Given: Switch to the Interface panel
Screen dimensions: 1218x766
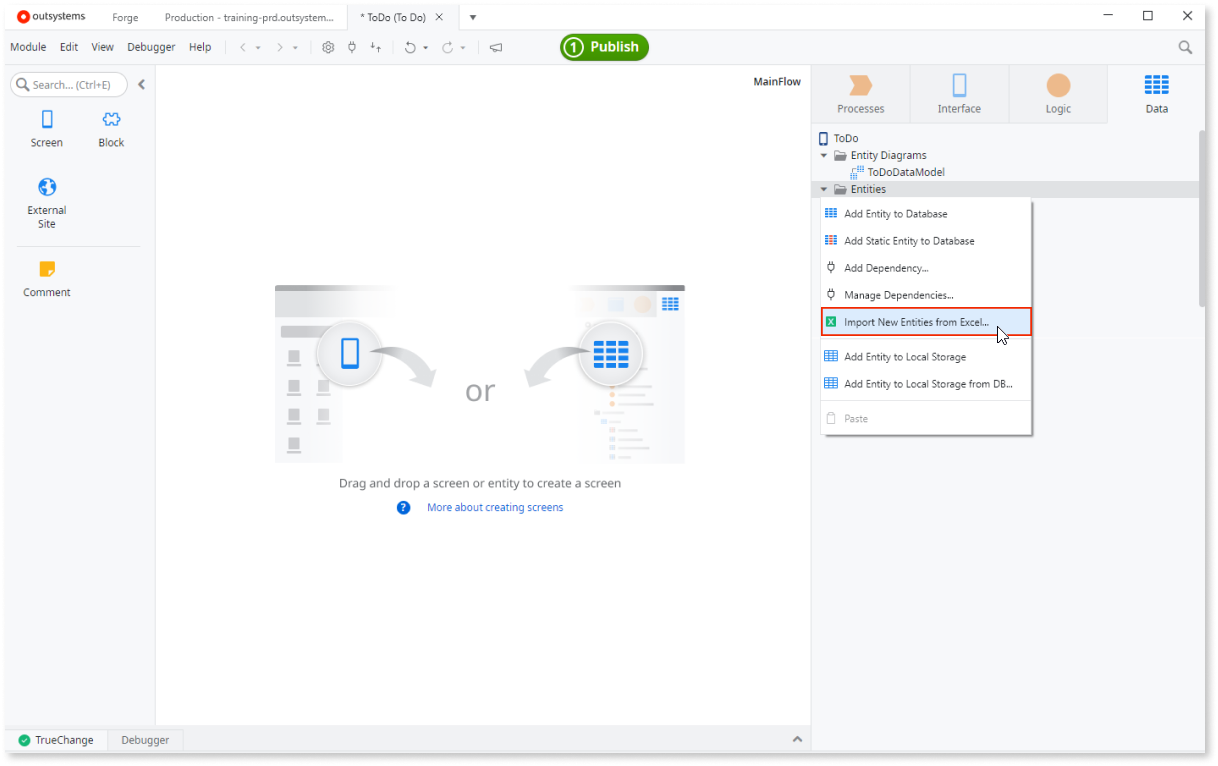Looking at the screenshot, I should 958,93.
